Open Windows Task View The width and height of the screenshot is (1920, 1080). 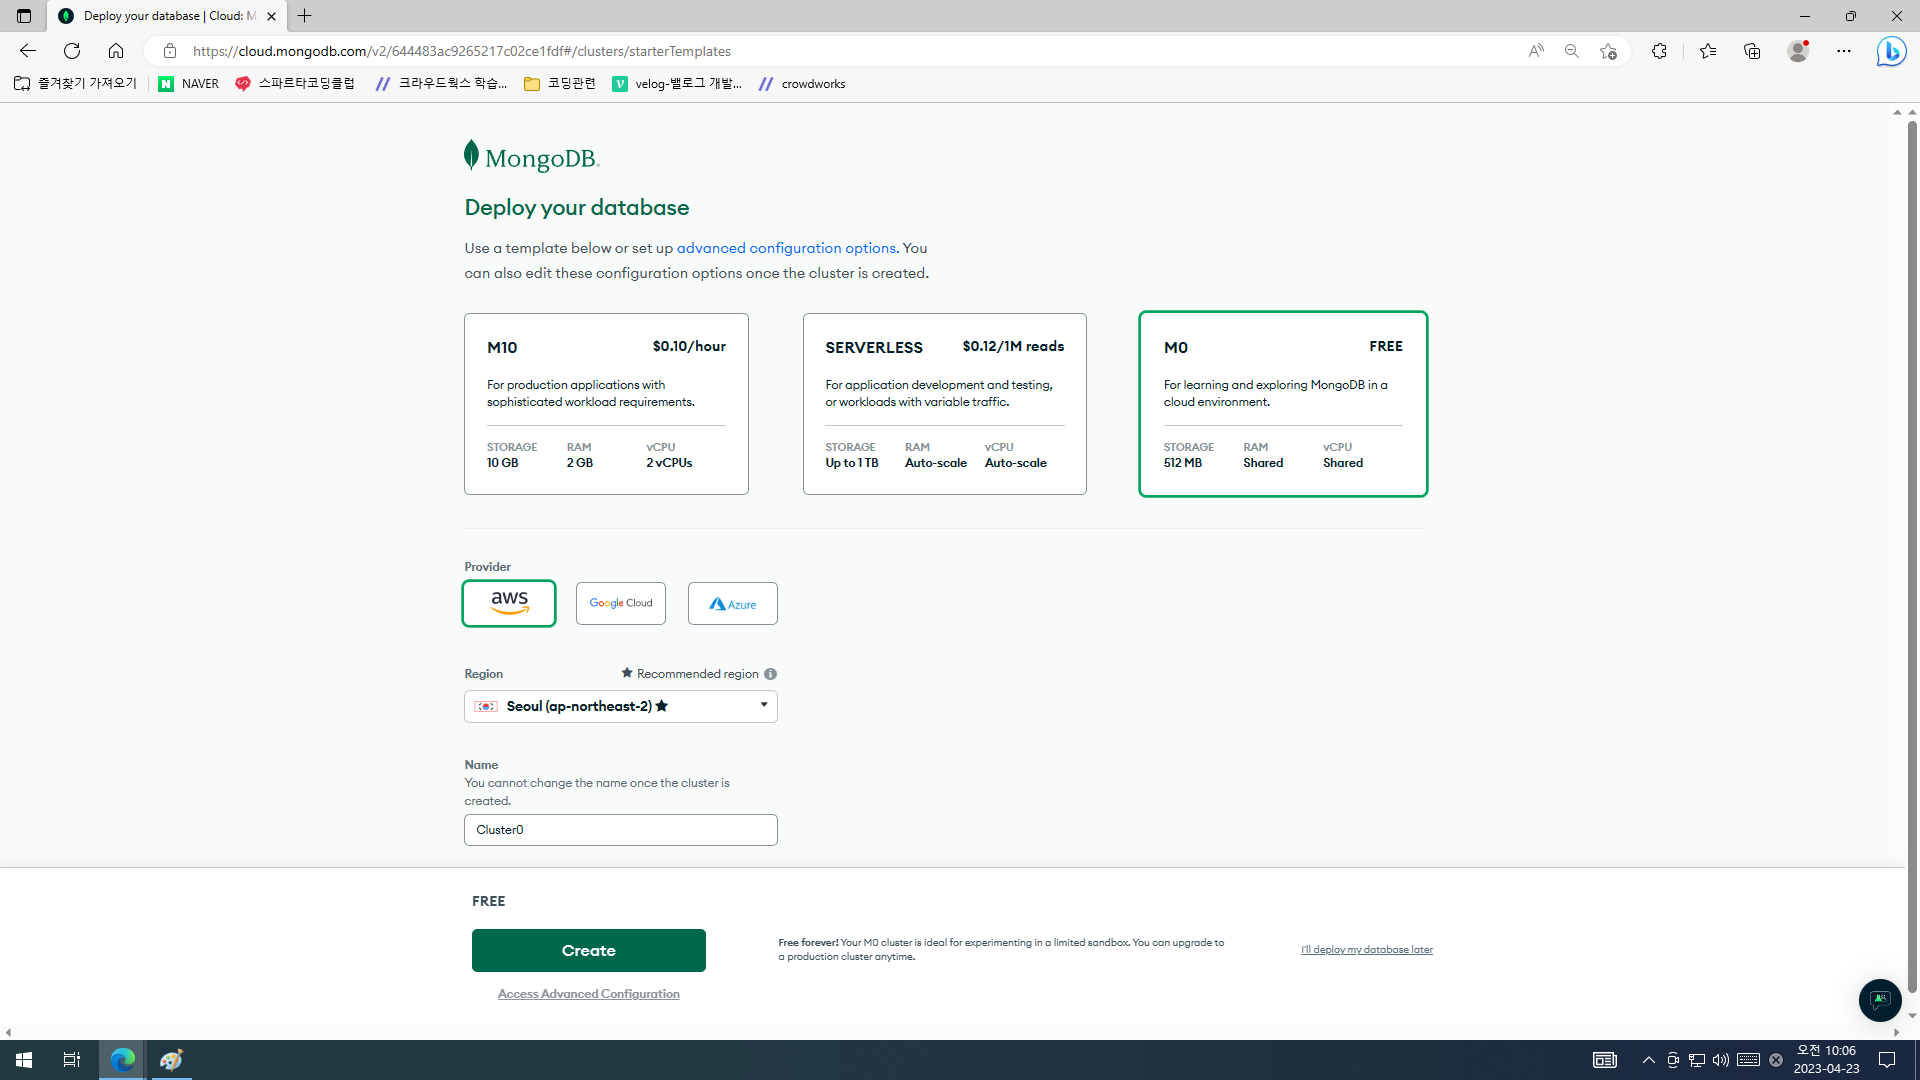(72, 1060)
